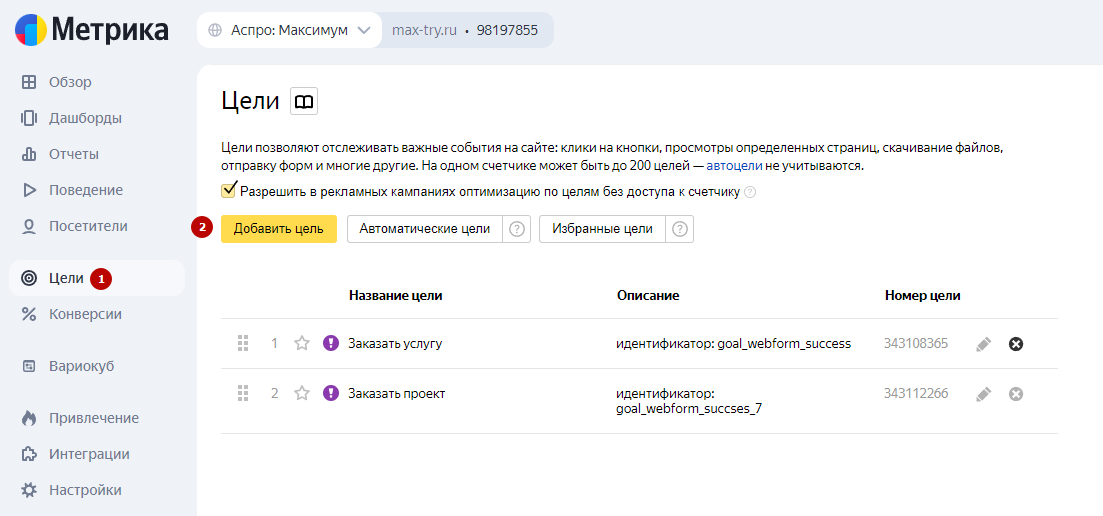The width and height of the screenshot is (1103, 516).
Task: Star the Заказать проект goal as favorite
Action: [302, 393]
